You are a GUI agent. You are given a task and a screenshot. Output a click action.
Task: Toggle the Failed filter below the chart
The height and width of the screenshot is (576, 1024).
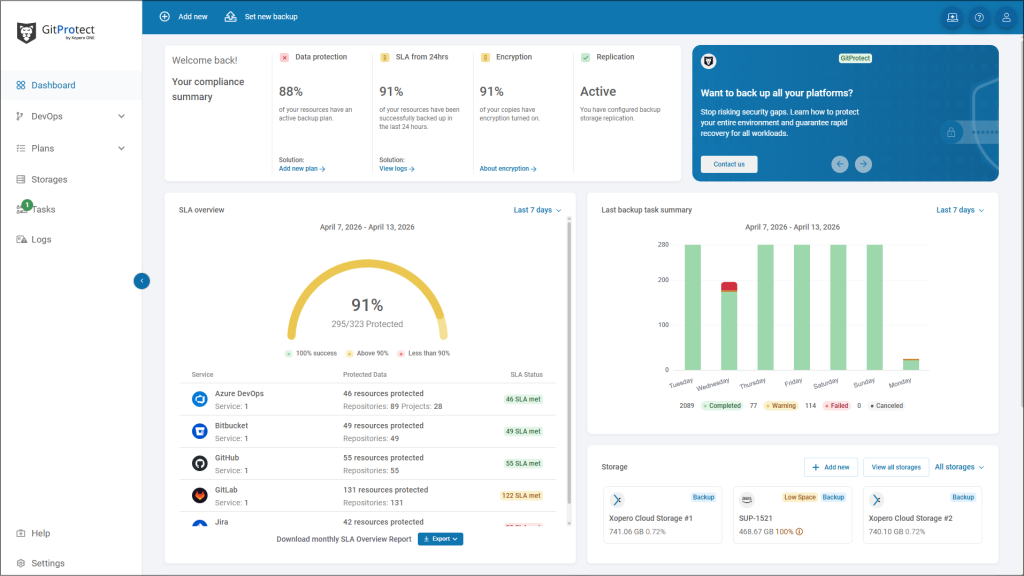tap(836, 405)
